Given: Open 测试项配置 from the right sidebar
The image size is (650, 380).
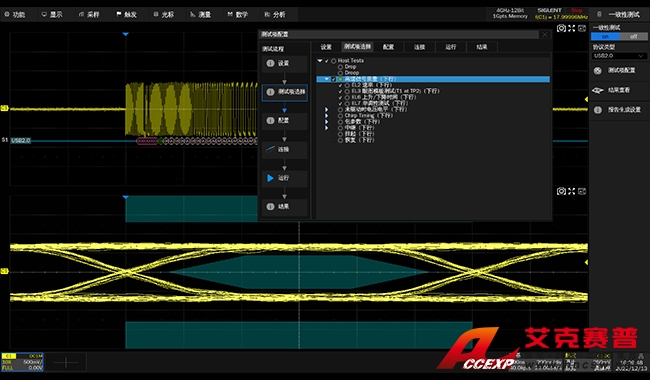Looking at the screenshot, I should [x=619, y=70].
